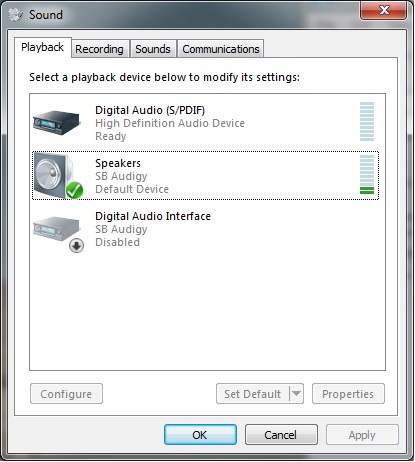This screenshot has width=415, height=462.
Task: Open device Properties button
Action: pos(348,394)
